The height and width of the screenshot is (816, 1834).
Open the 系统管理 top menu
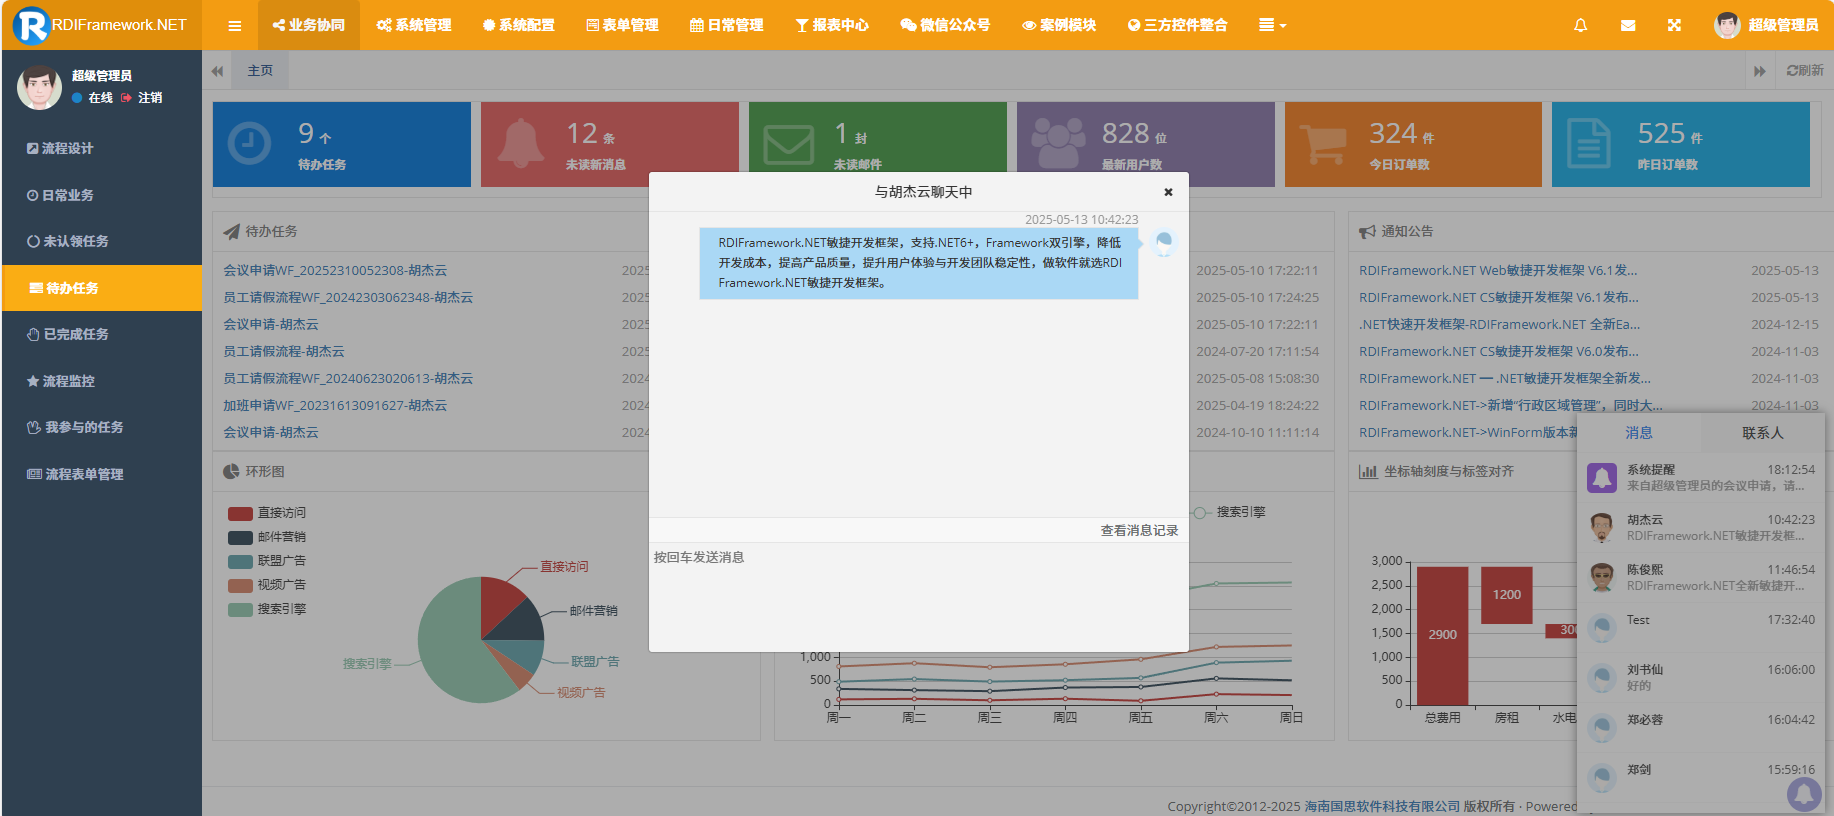414,25
